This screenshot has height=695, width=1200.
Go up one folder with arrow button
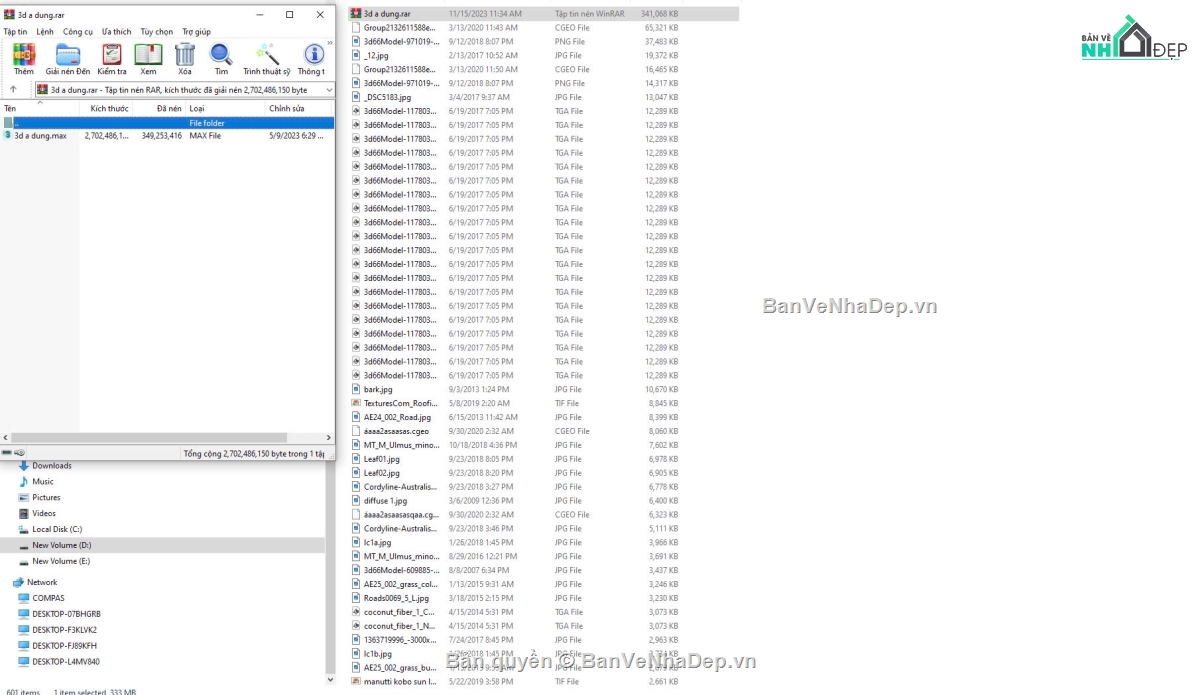coord(13,90)
